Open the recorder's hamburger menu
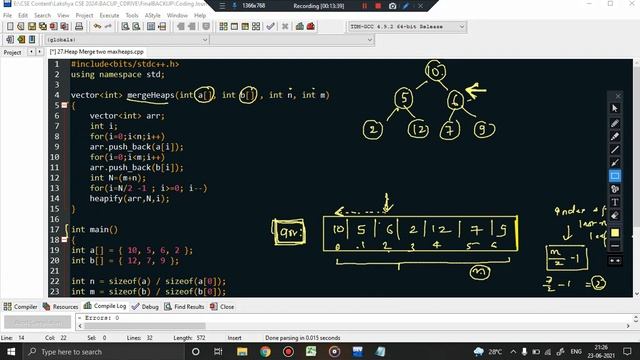640x360 pixels. pos(222,6)
